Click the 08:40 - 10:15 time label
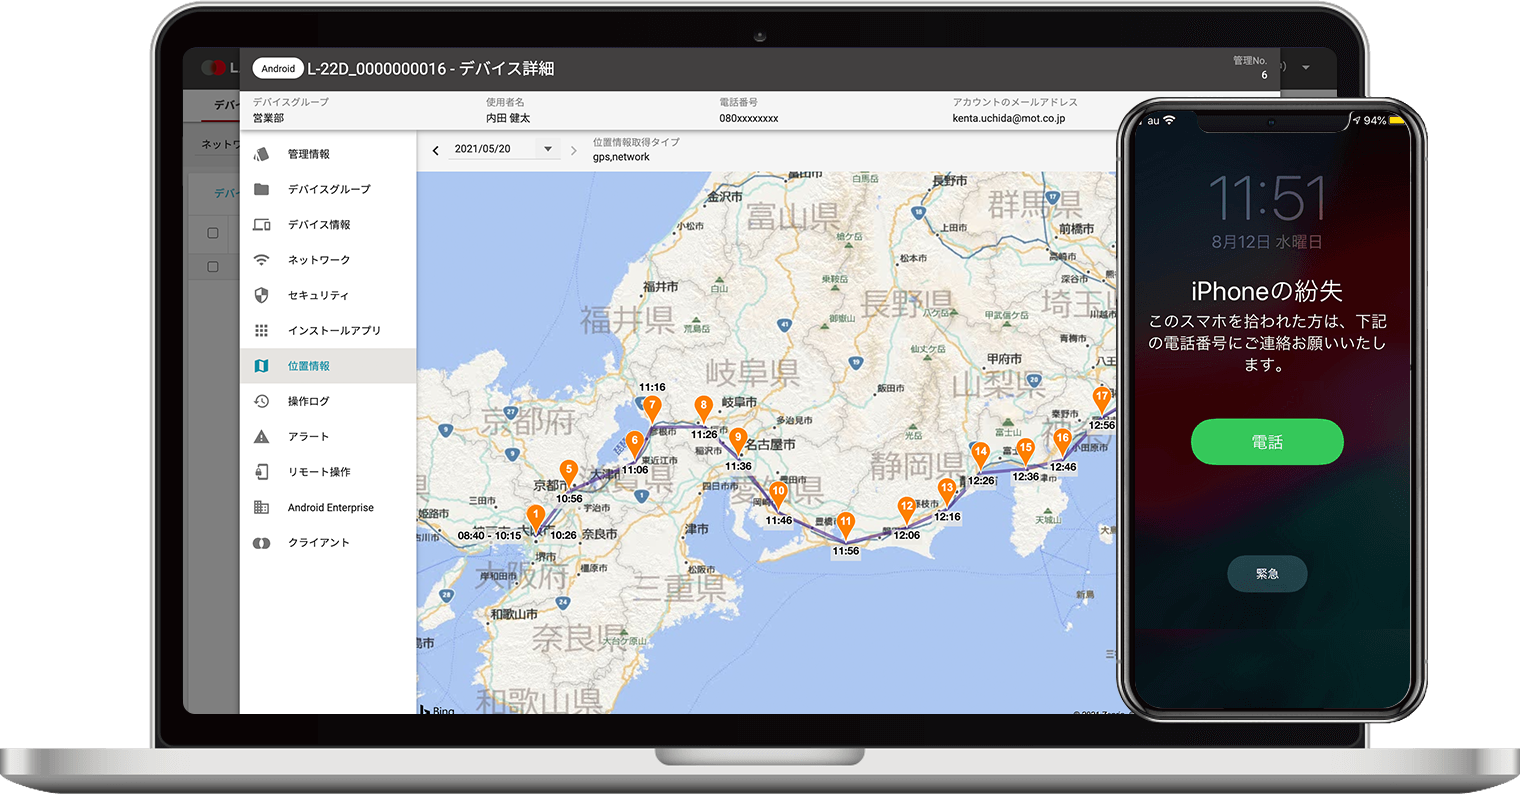This screenshot has width=1520, height=794. point(489,535)
